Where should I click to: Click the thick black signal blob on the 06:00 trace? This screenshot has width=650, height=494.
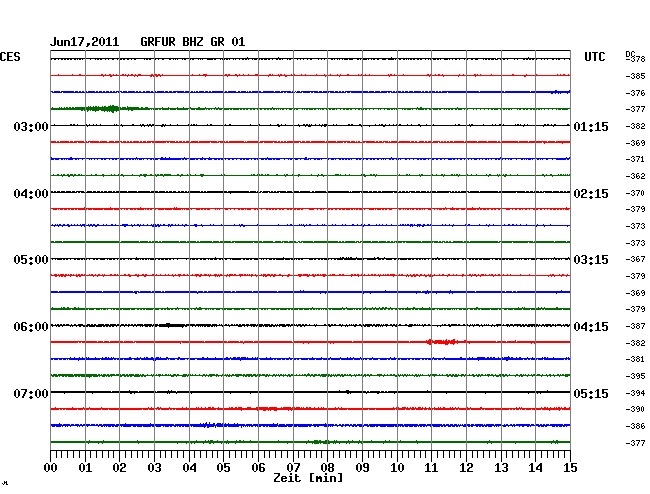172,325
